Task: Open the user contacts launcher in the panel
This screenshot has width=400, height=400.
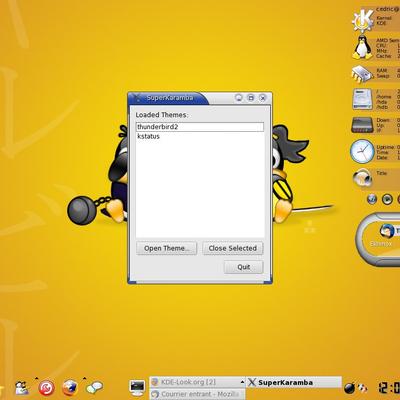Action: click(22, 388)
